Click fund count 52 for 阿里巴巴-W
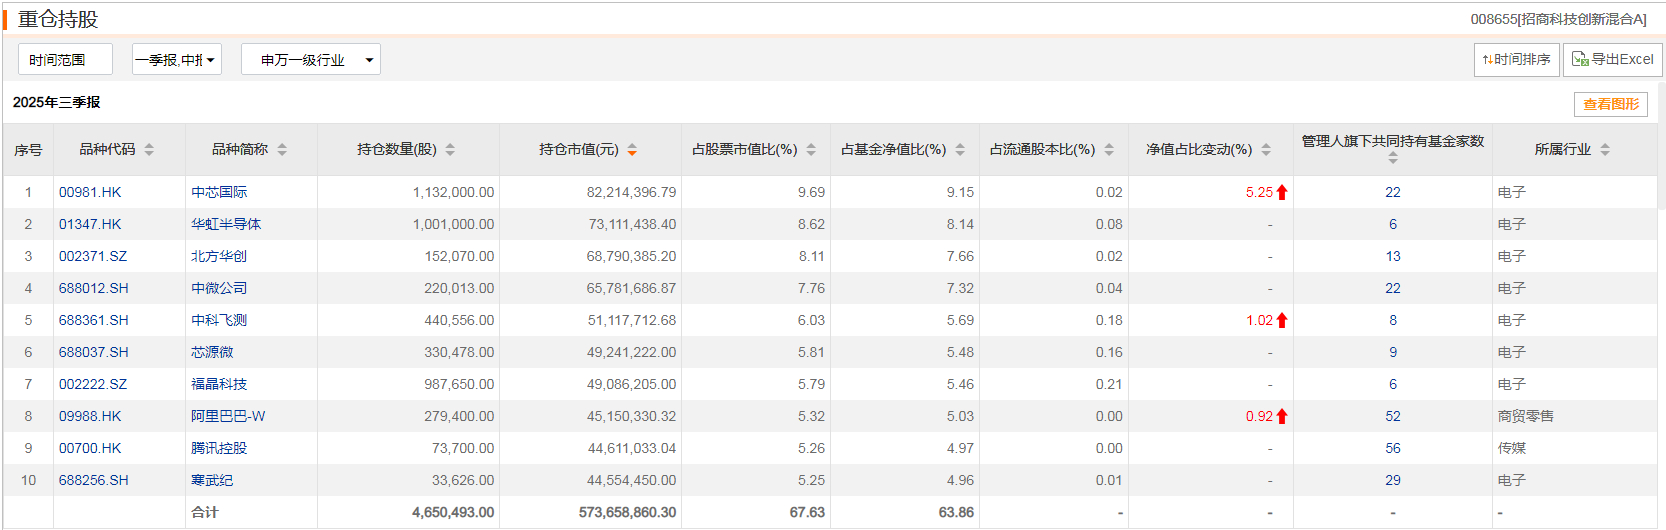Screen dimensions: 1666x530 point(1393,417)
